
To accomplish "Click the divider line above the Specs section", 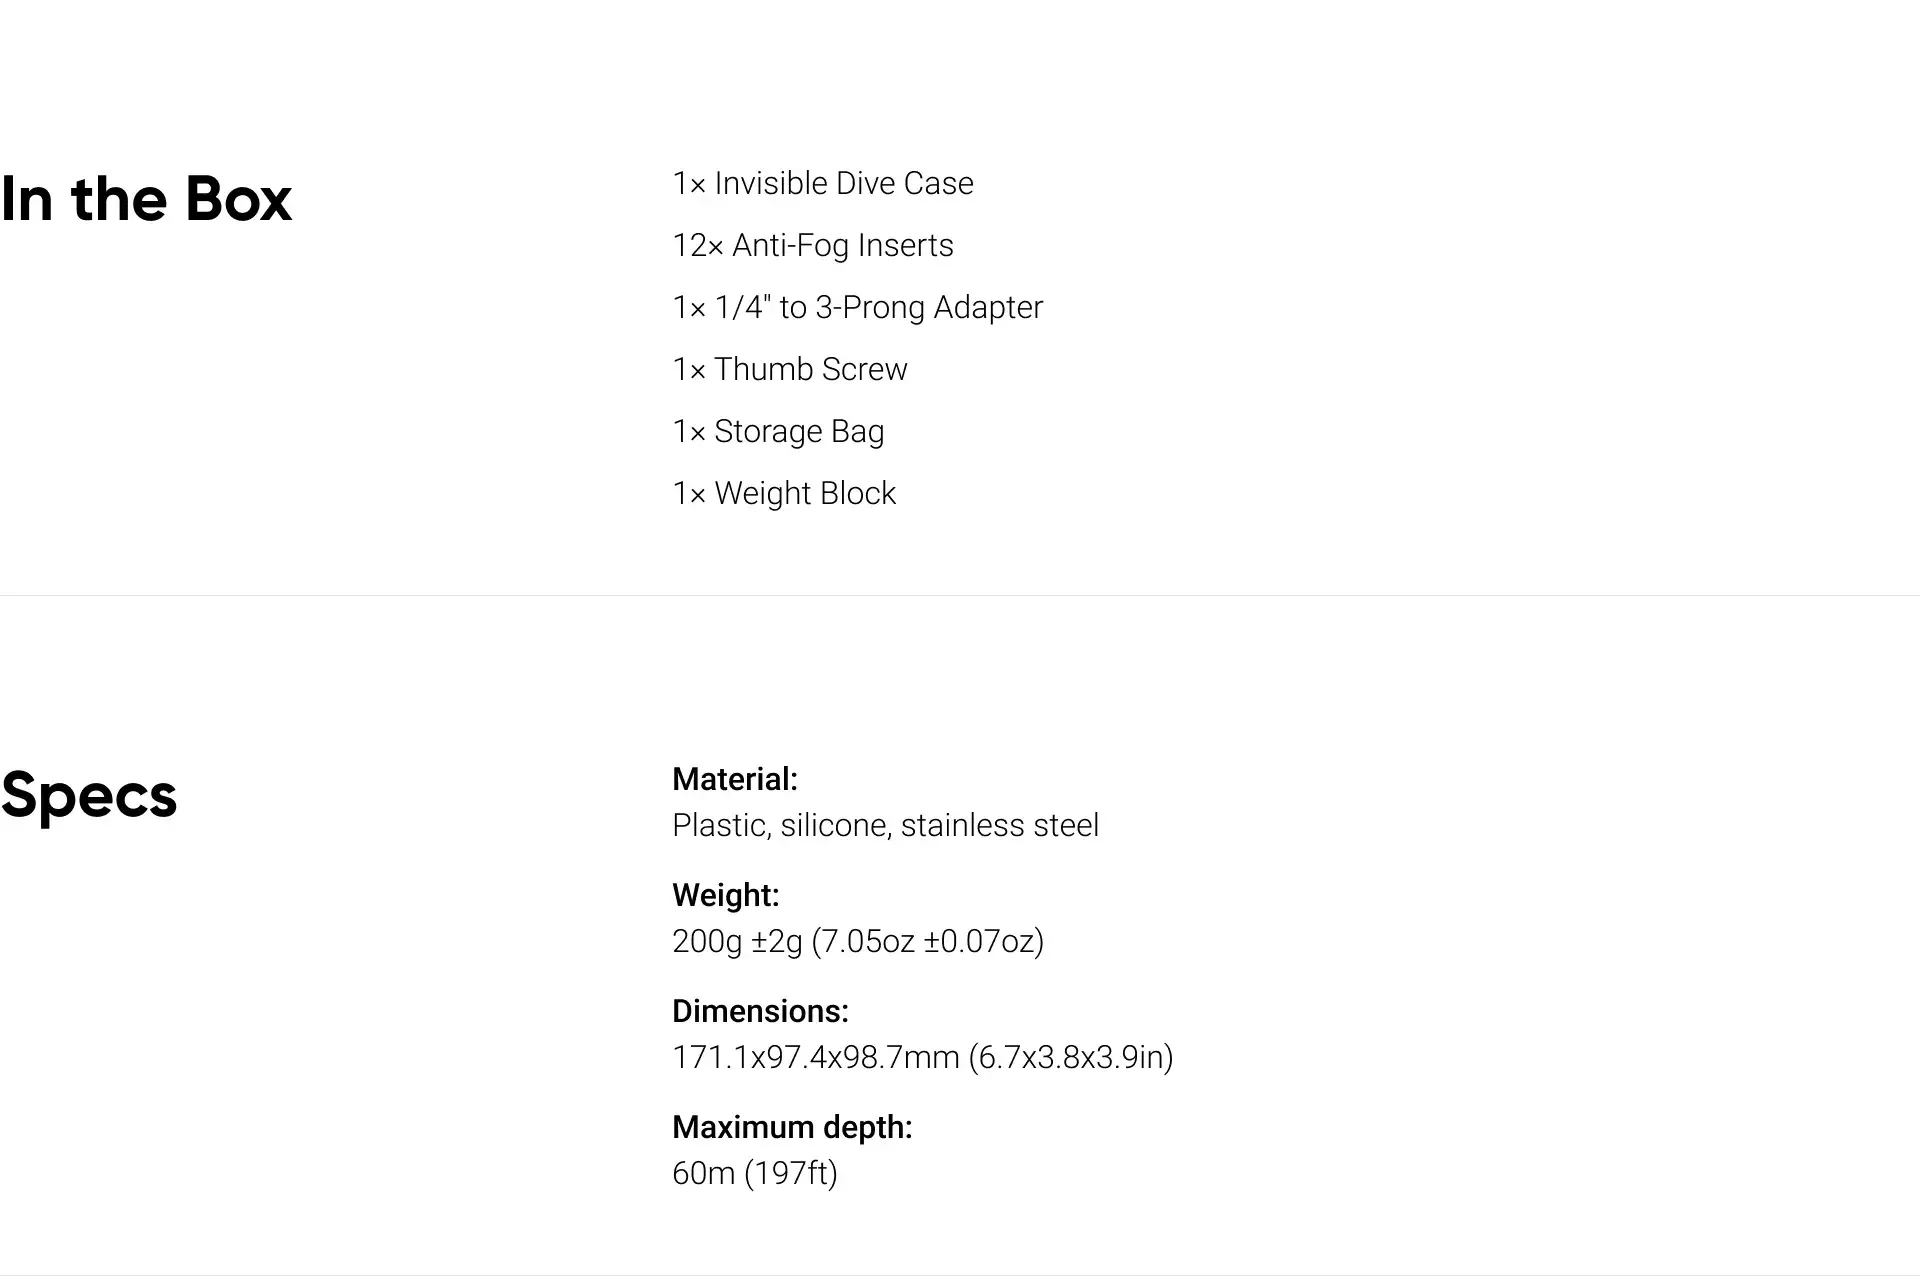I will click(x=960, y=596).
